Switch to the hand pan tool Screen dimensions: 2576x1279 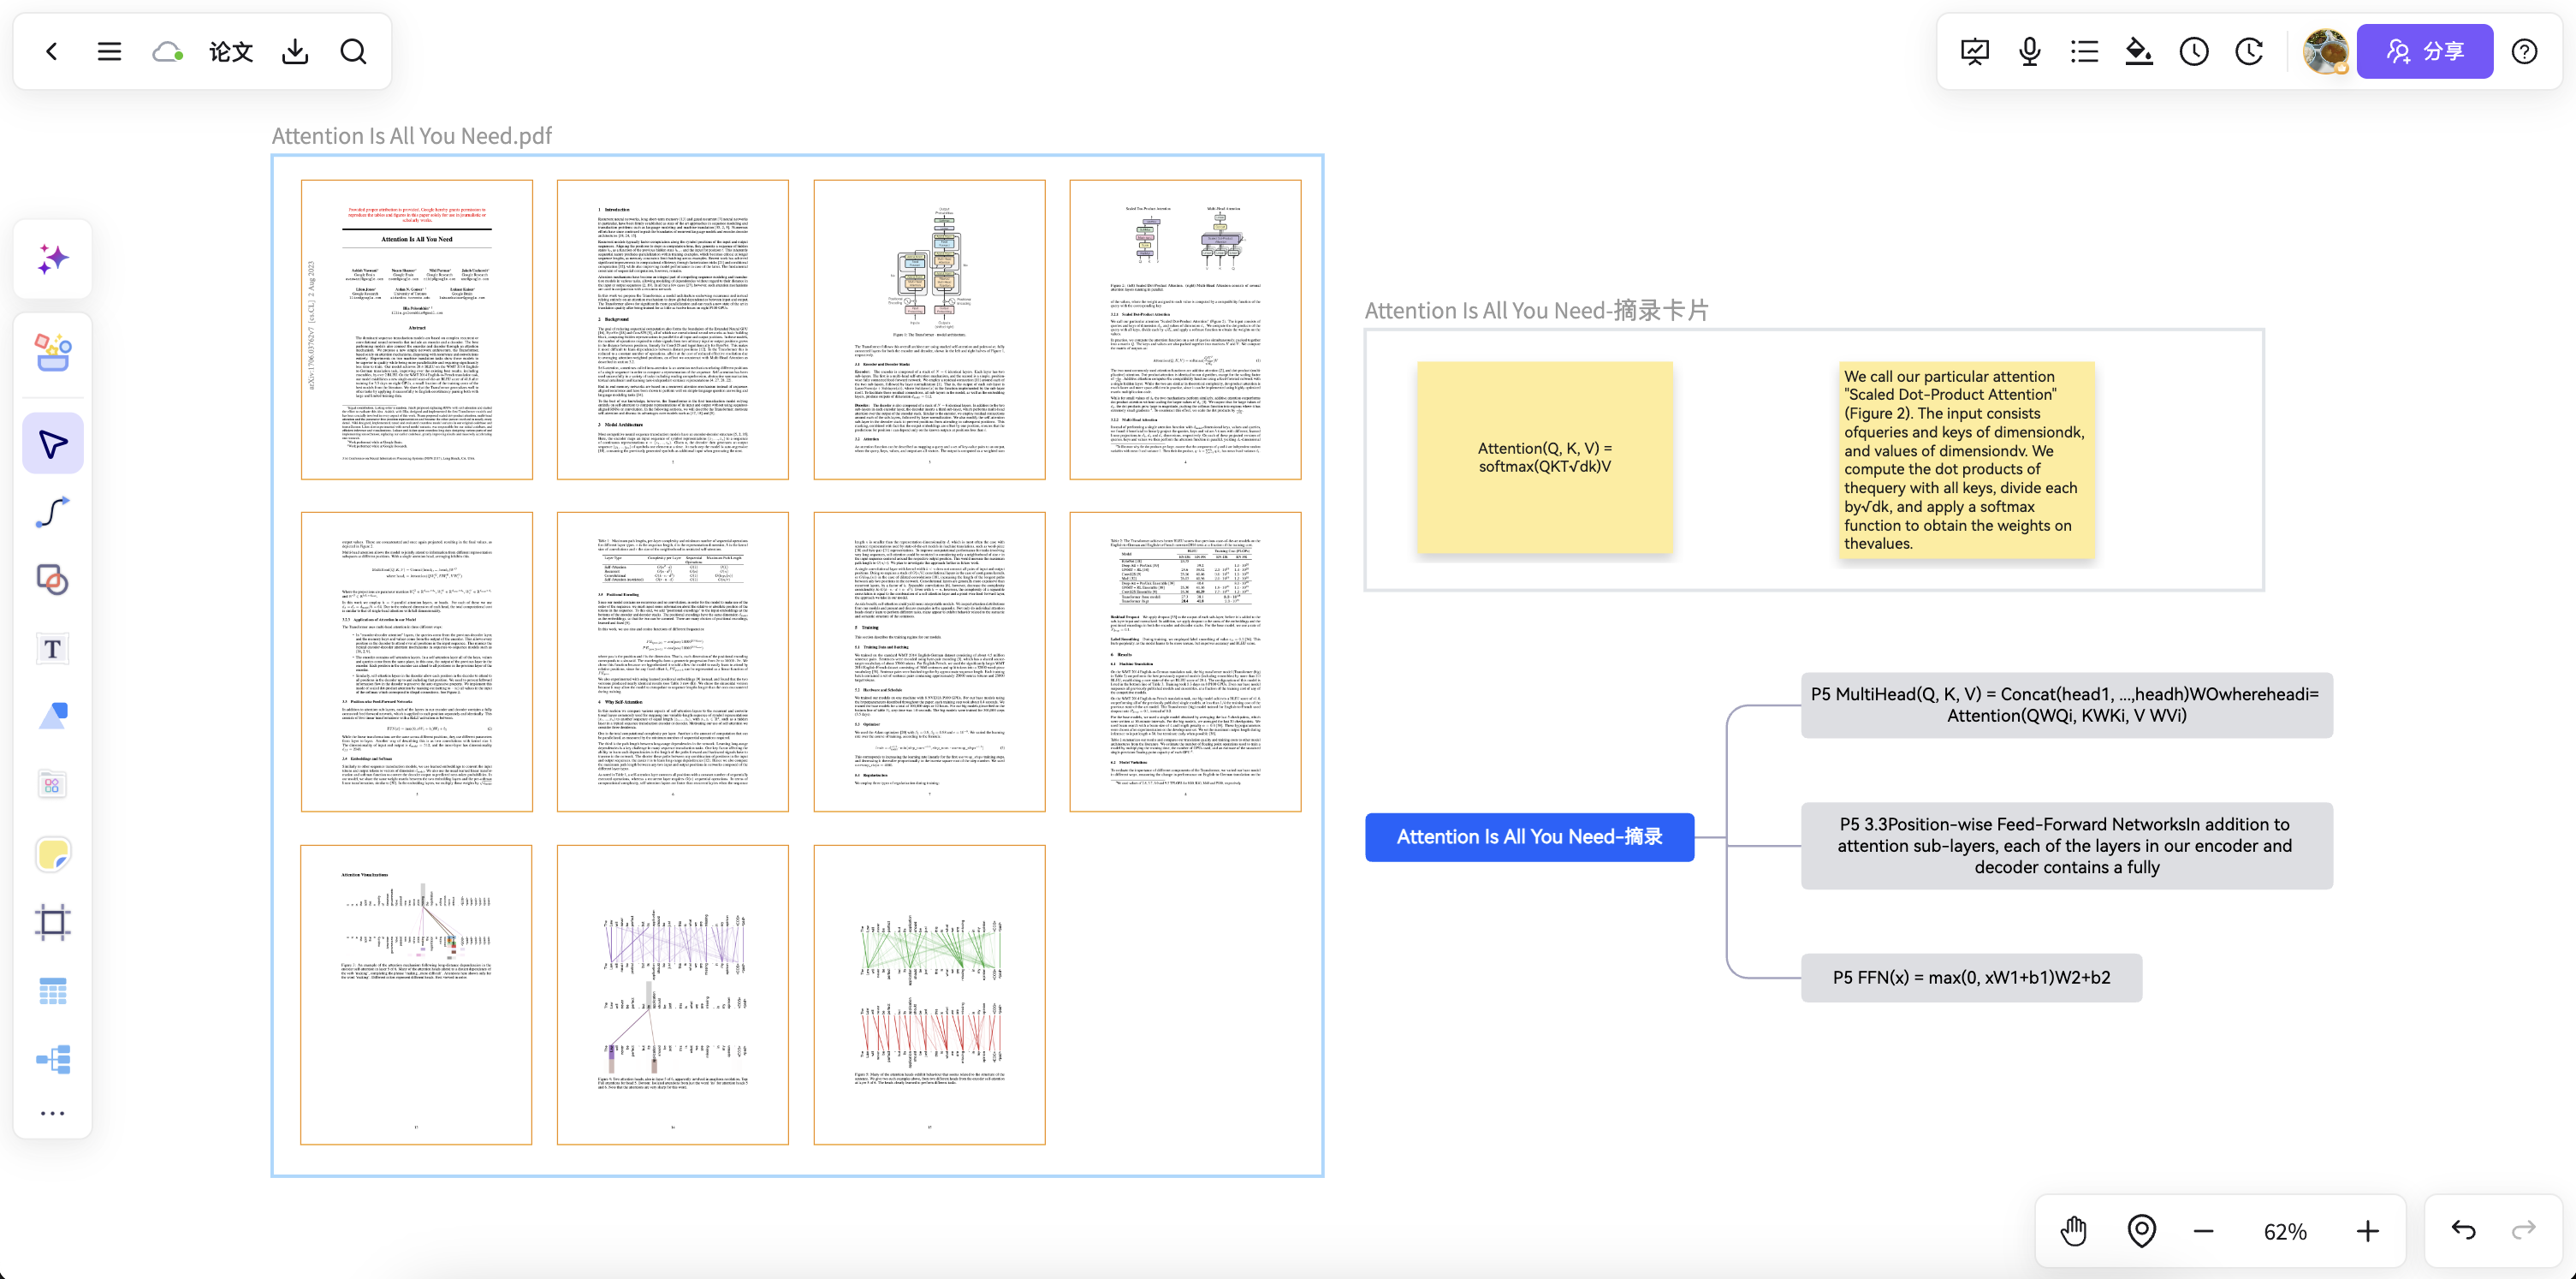[2074, 1231]
